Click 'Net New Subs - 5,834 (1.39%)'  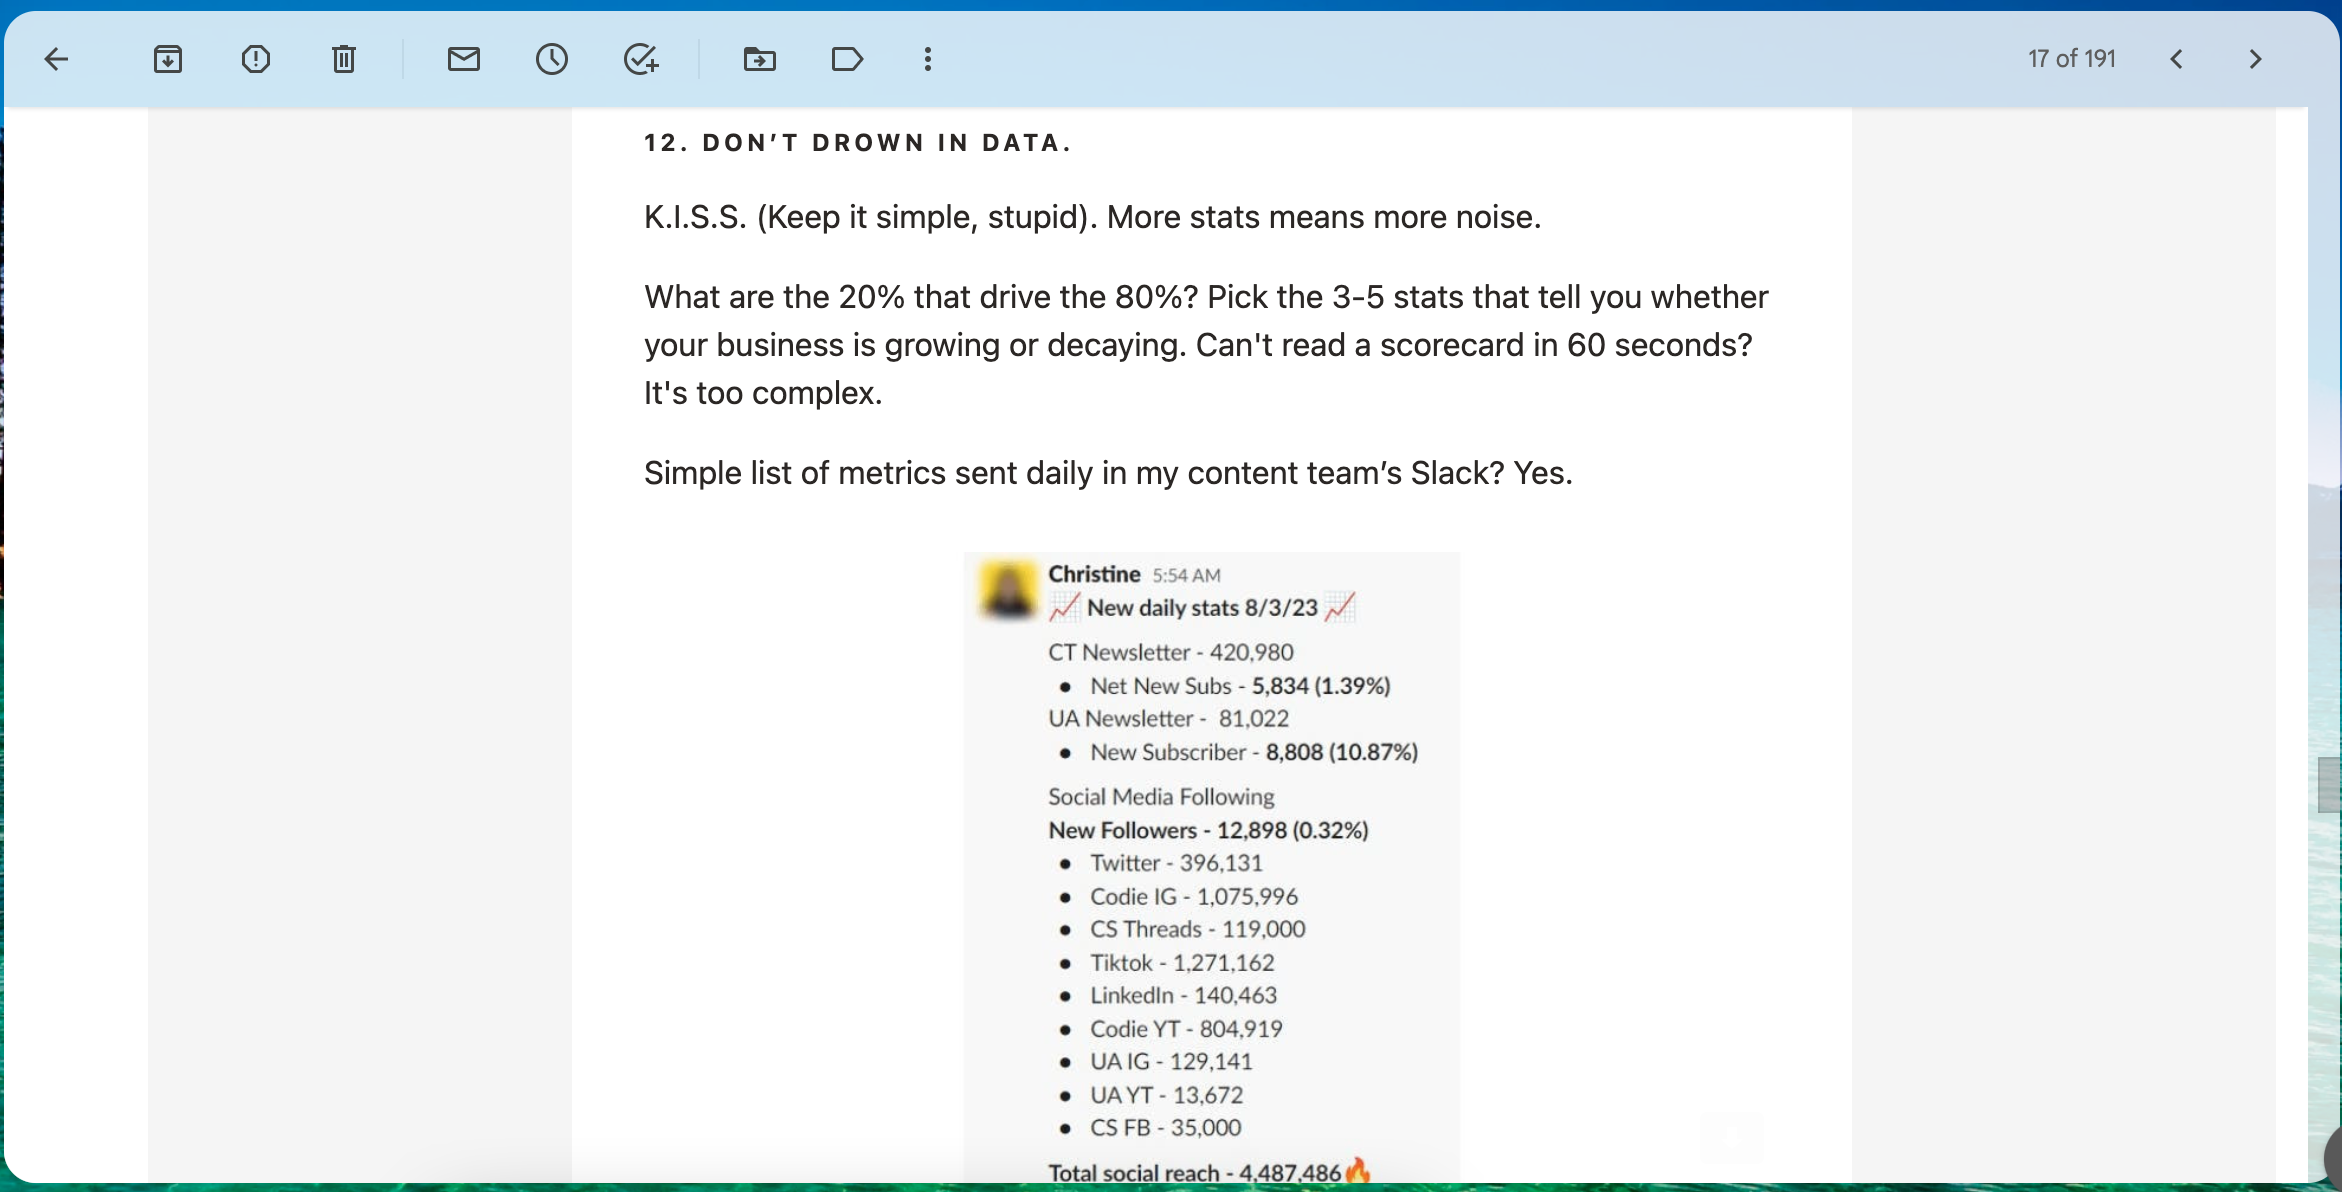(x=1240, y=686)
